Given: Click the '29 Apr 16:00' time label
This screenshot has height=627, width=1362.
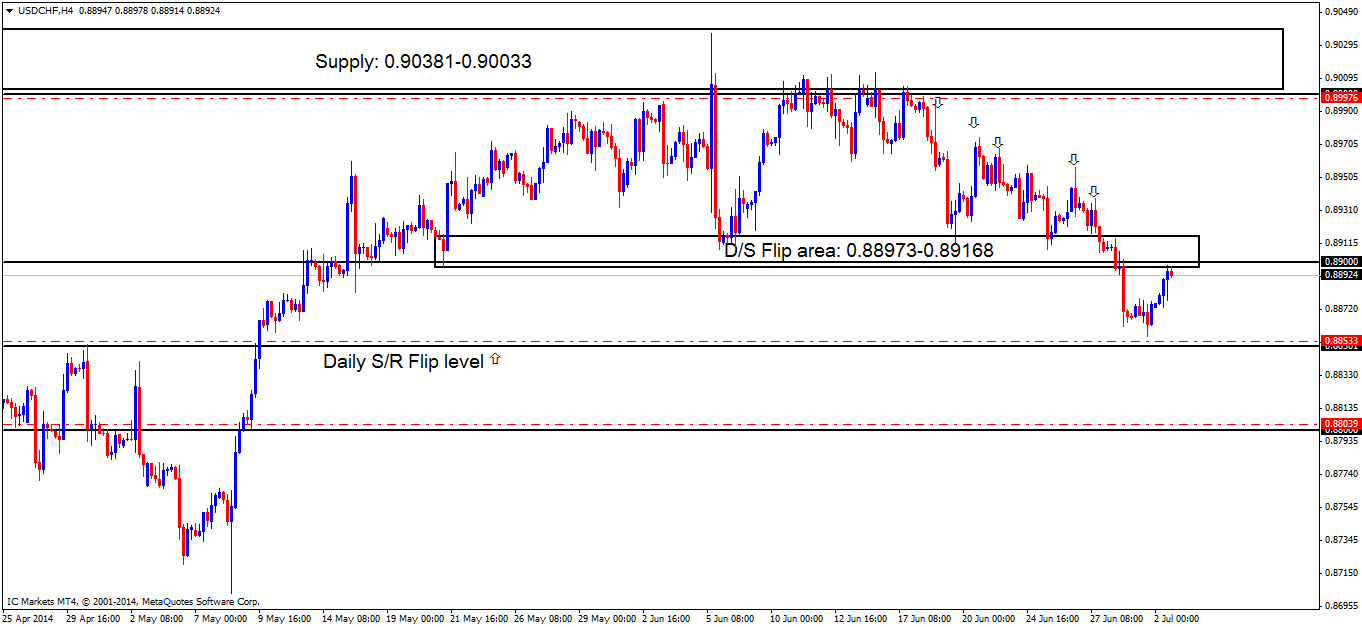Looking at the screenshot, I should [x=92, y=618].
